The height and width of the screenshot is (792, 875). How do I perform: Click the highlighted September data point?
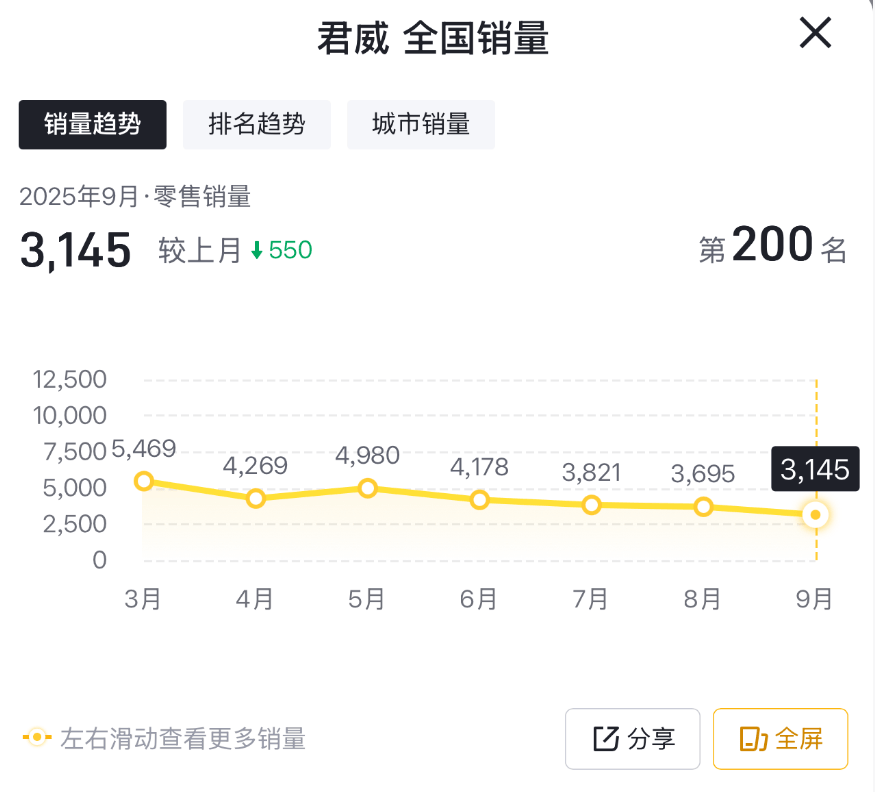point(816,515)
